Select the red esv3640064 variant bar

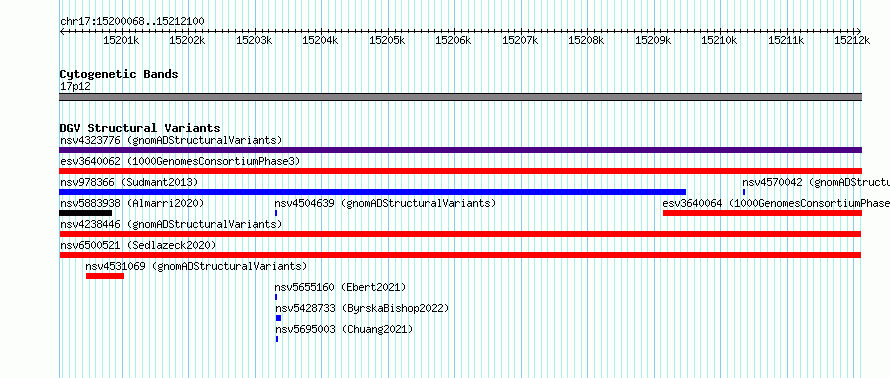click(x=762, y=213)
